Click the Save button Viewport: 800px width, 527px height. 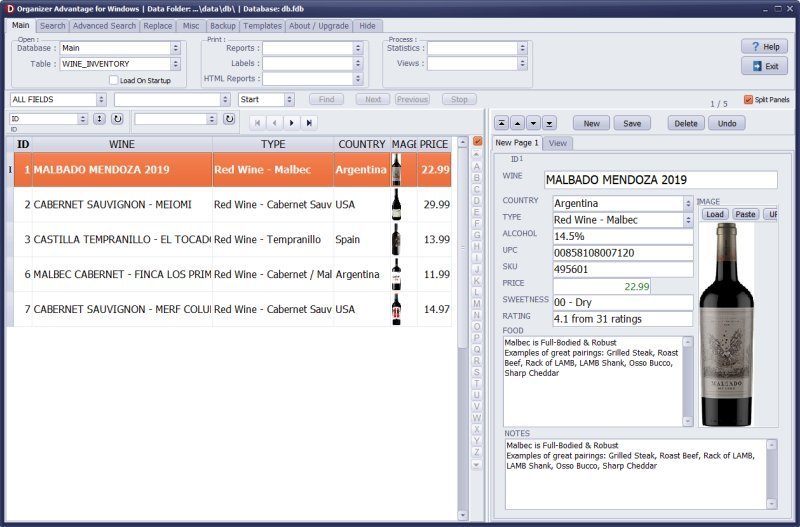(632, 123)
